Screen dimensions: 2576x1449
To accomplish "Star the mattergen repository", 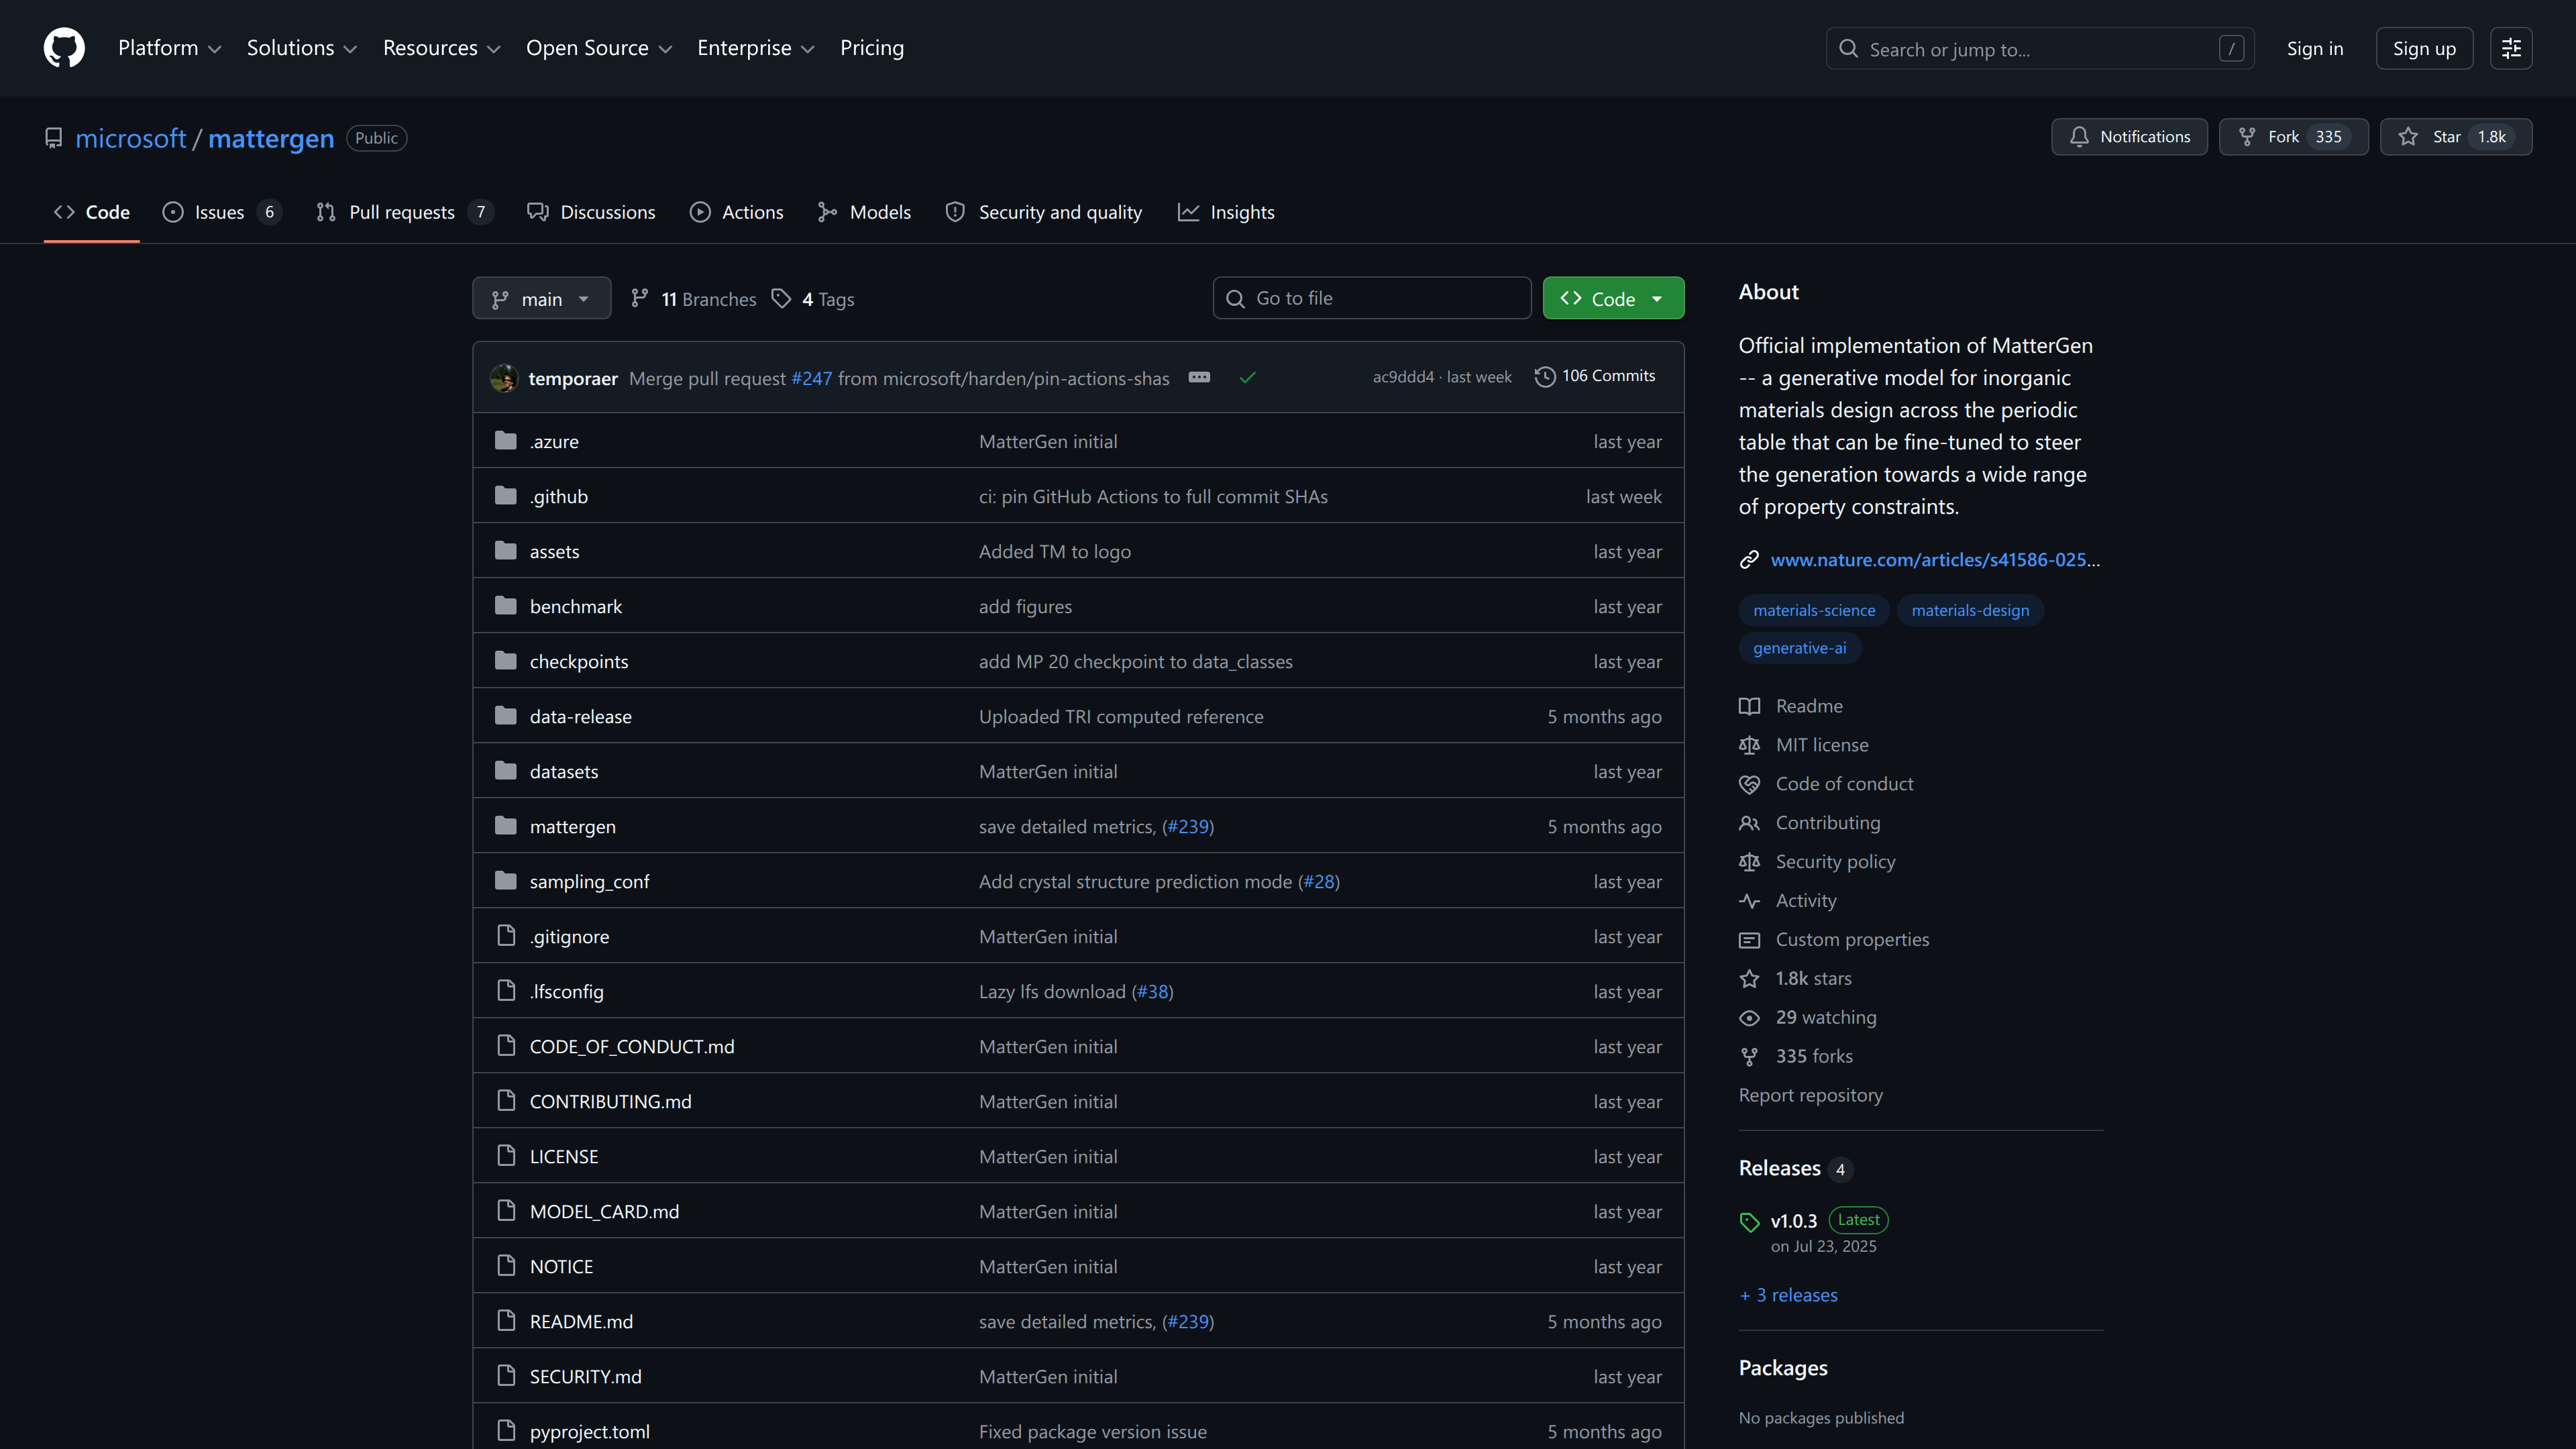I will coord(2455,137).
